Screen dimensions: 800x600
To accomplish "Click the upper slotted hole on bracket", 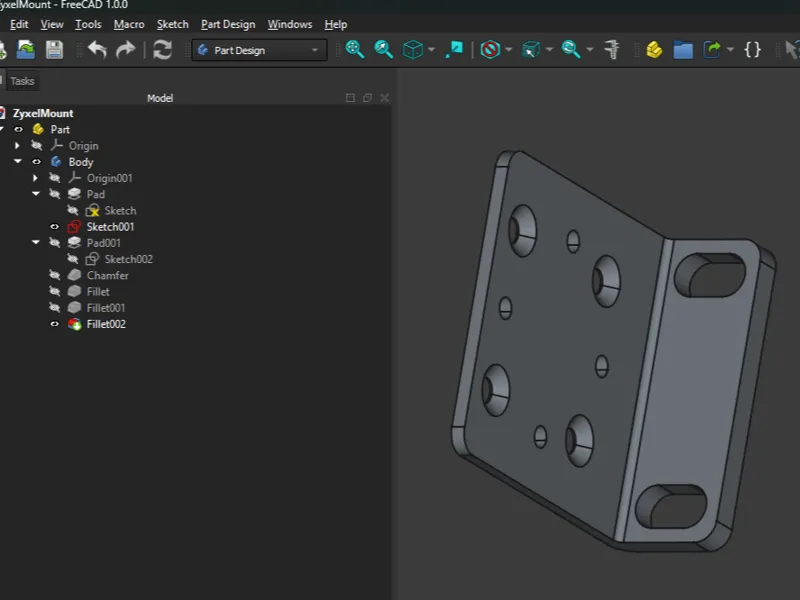I will point(710,276).
